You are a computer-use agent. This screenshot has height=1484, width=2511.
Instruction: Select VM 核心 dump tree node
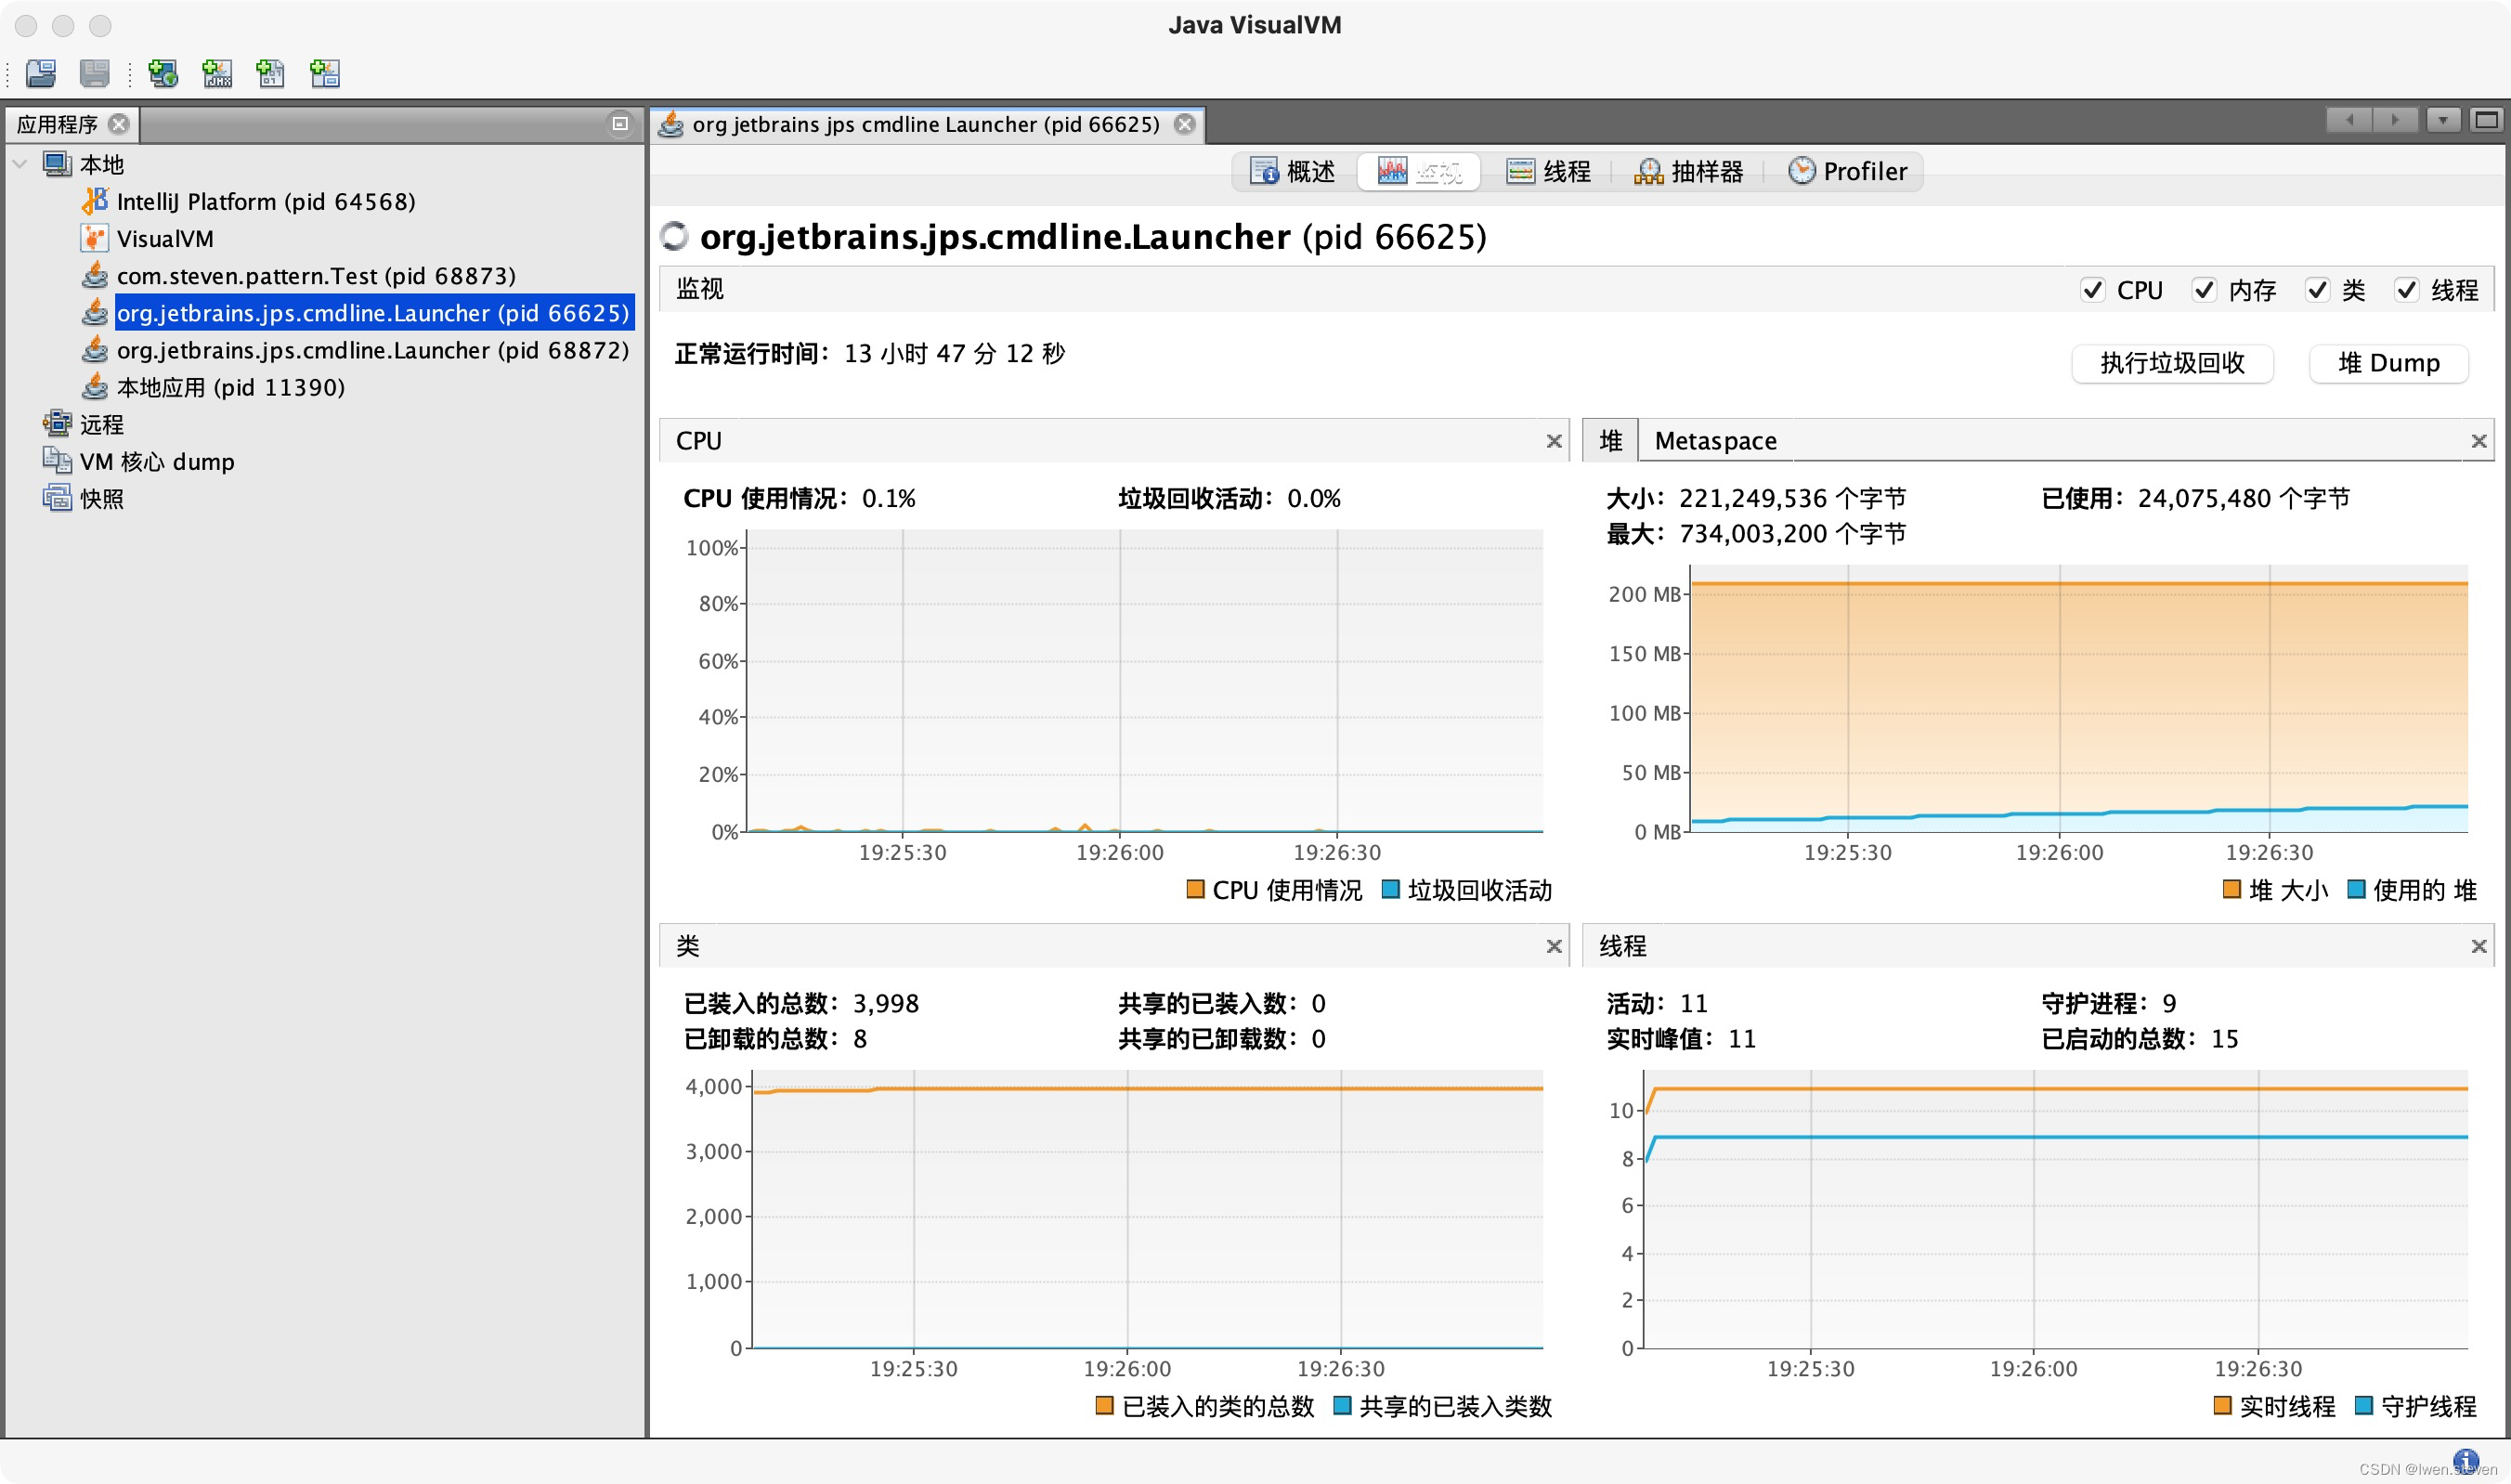click(x=157, y=461)
